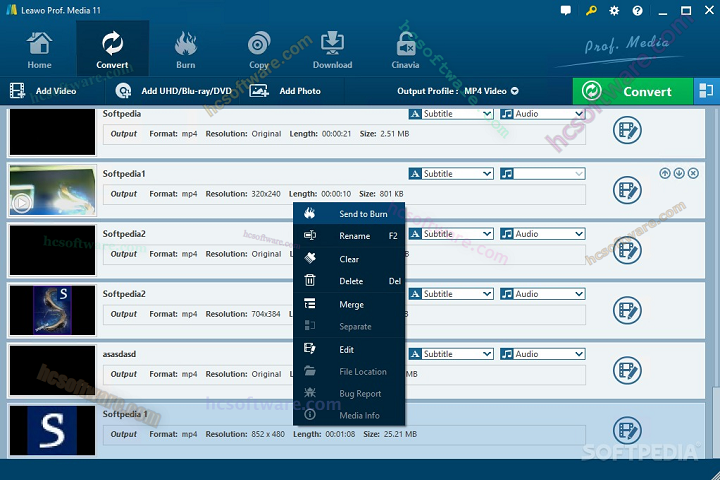The width and height of the screenshot is (720, 480).
Task: Click the Softpedia1 title text
Action: click(x=124, y=174)
